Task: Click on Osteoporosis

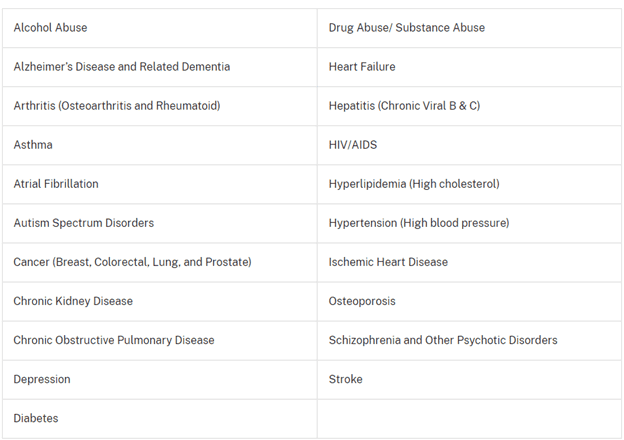Action: 362,301
